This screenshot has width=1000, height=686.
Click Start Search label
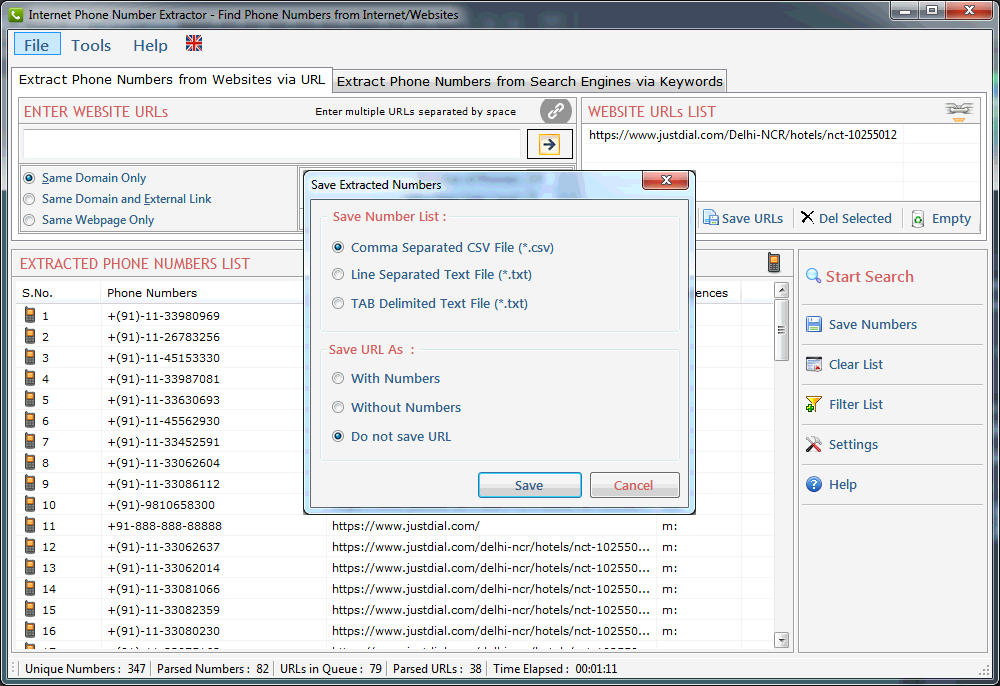[869, 277]
